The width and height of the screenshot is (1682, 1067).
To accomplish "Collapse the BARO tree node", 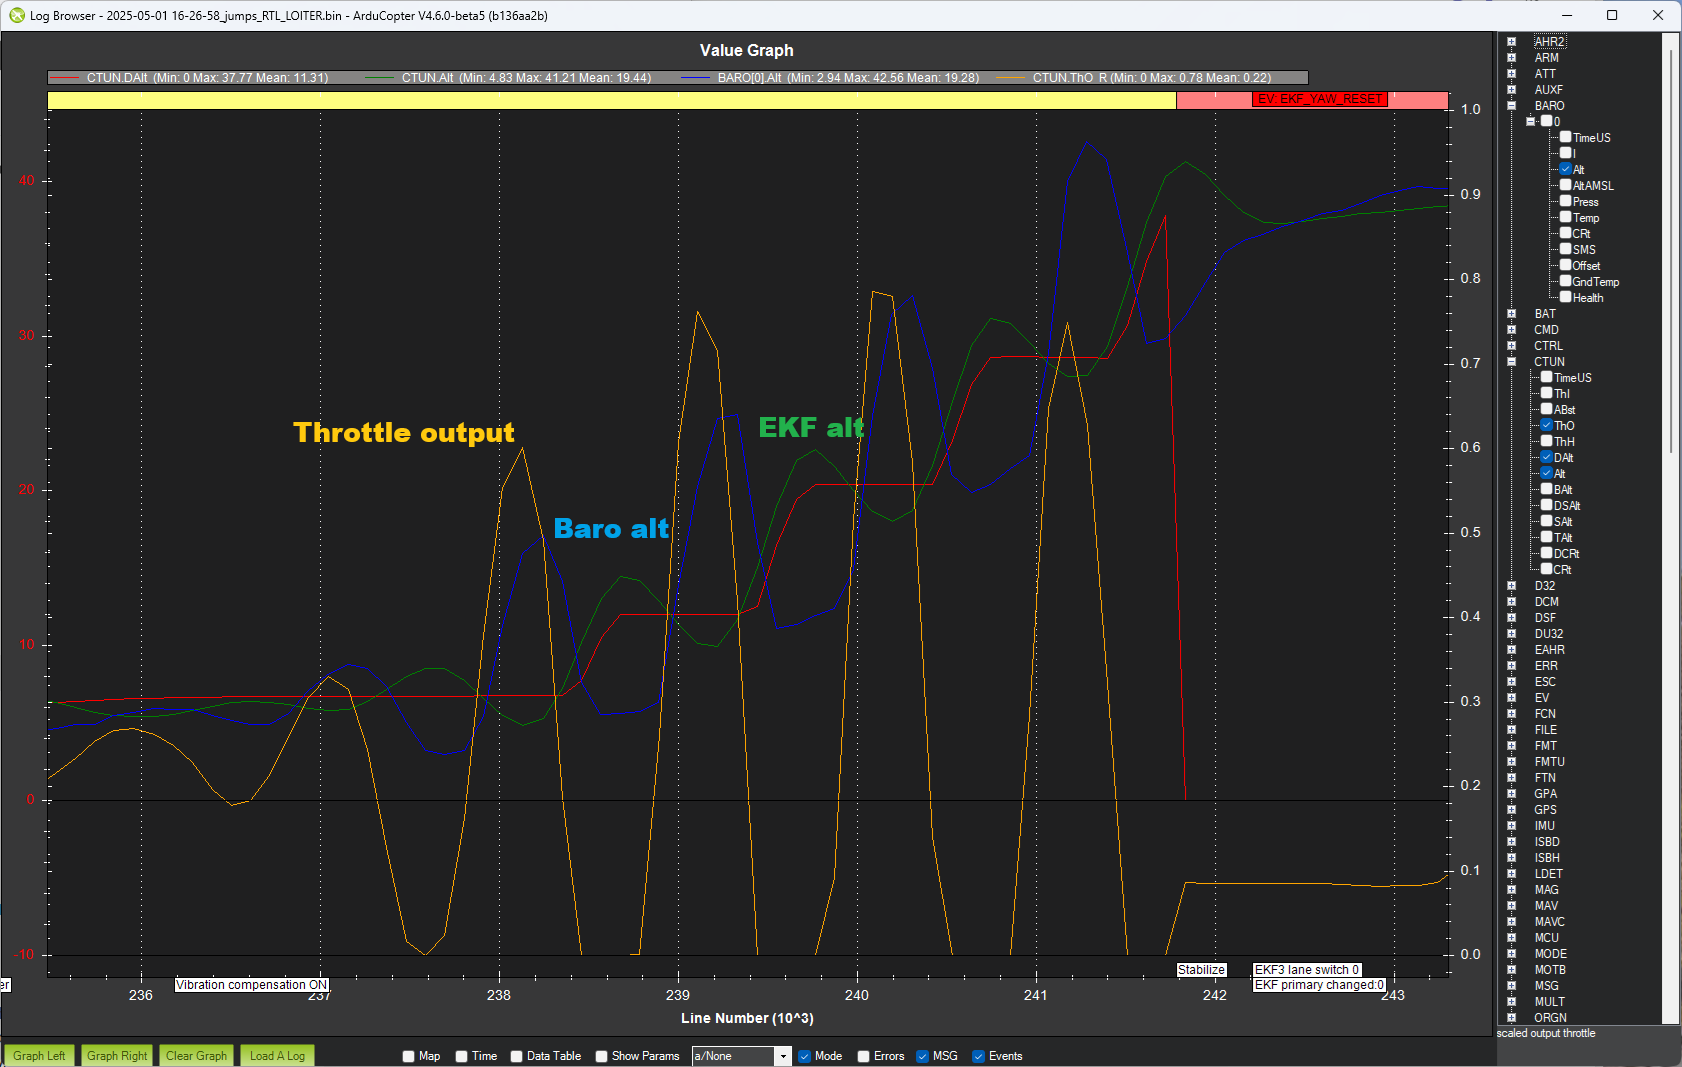I will pos(1512,106).
